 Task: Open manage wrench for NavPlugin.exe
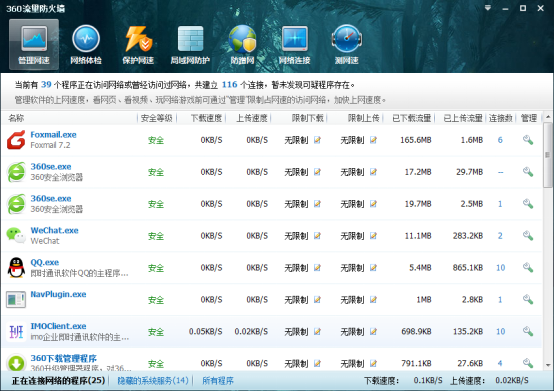(x=528, y=300)
